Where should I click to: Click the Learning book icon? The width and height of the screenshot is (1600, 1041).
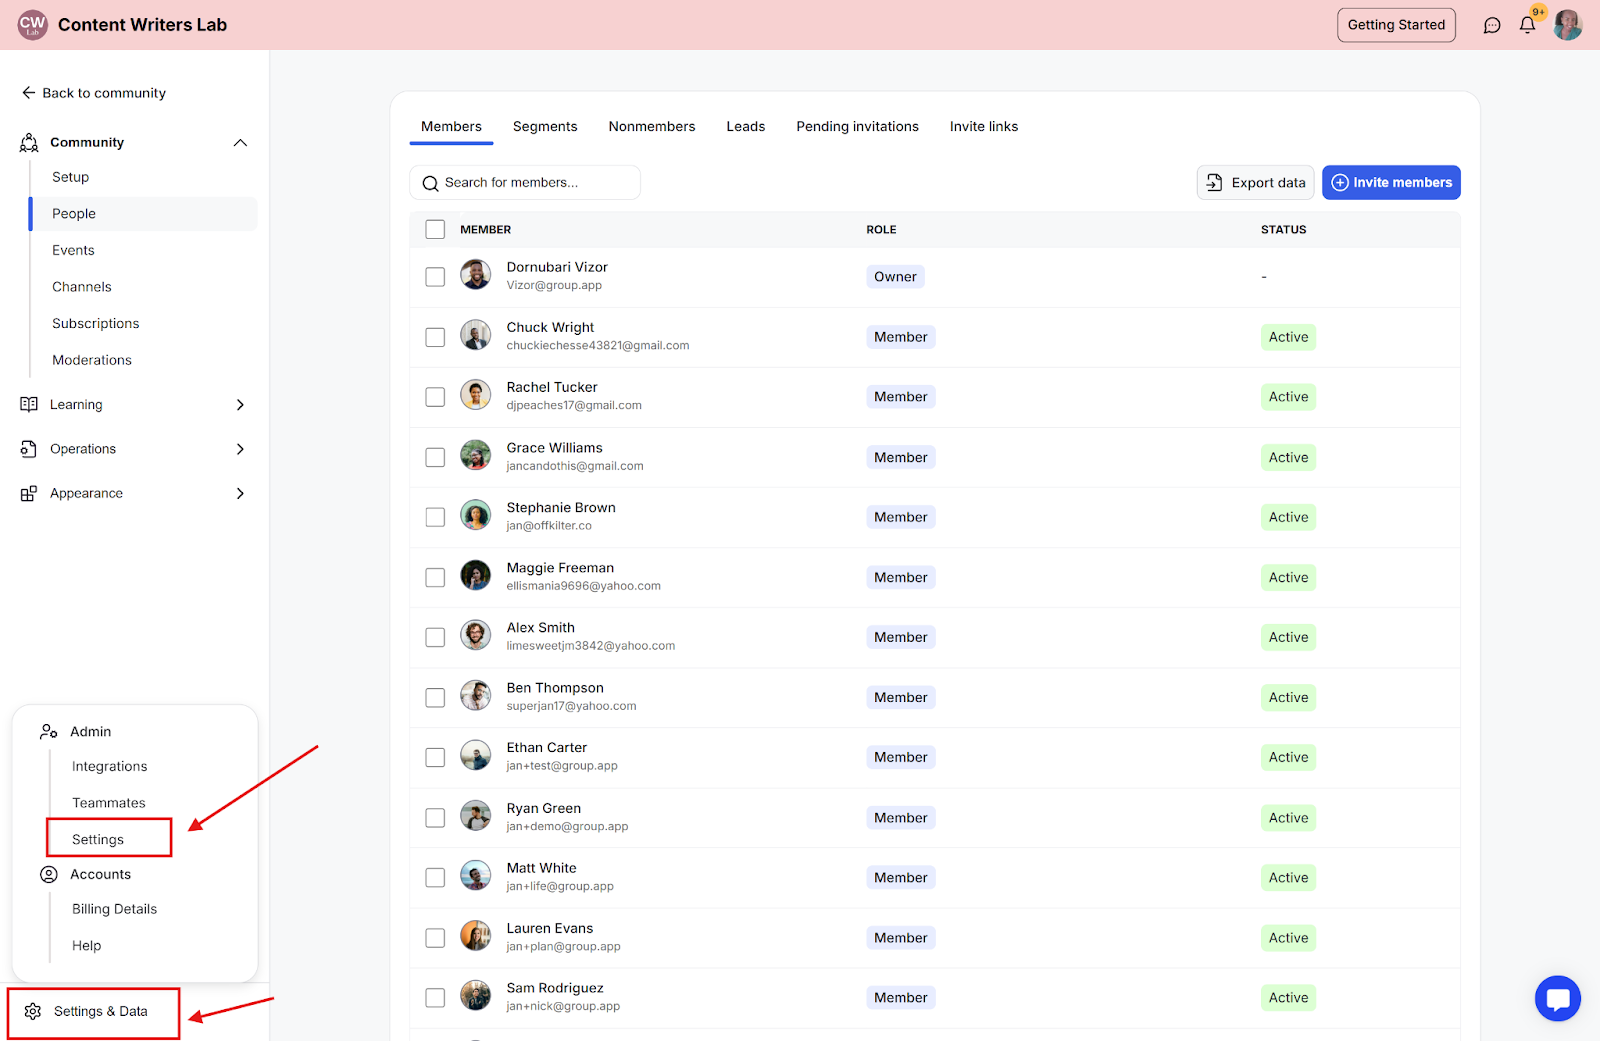(29, 405)
